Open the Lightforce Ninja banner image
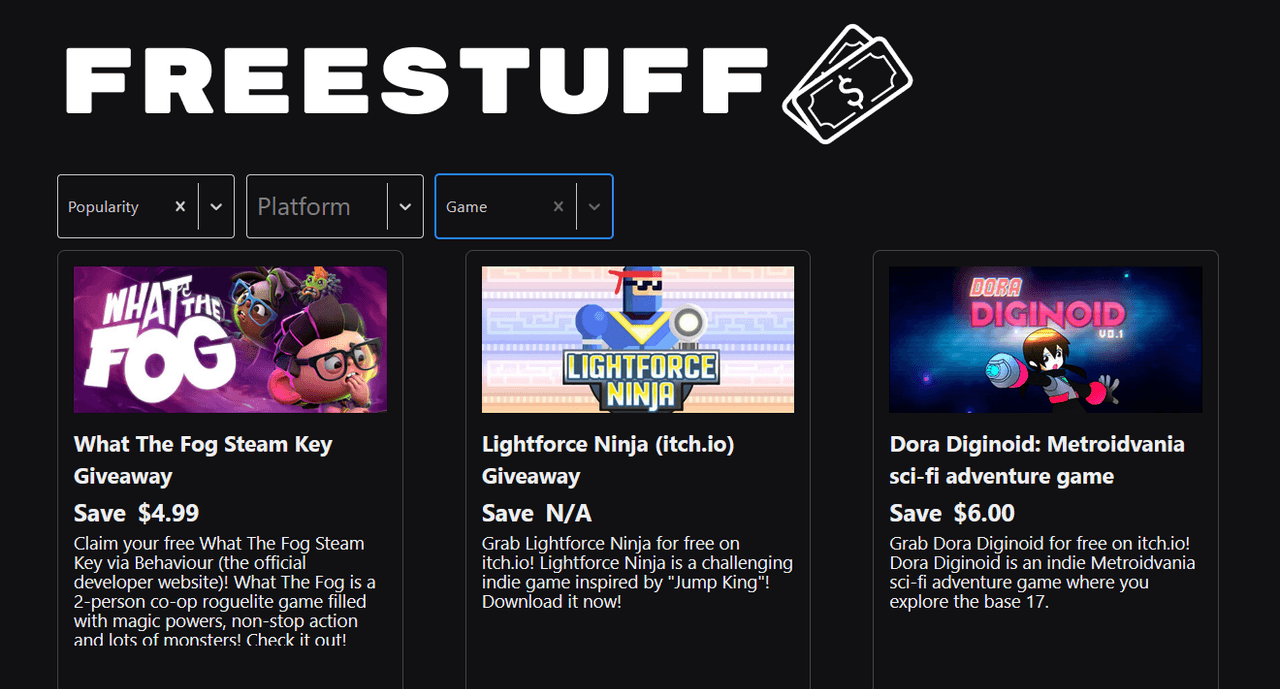The image size is (1280, 689). coord(638,339)
